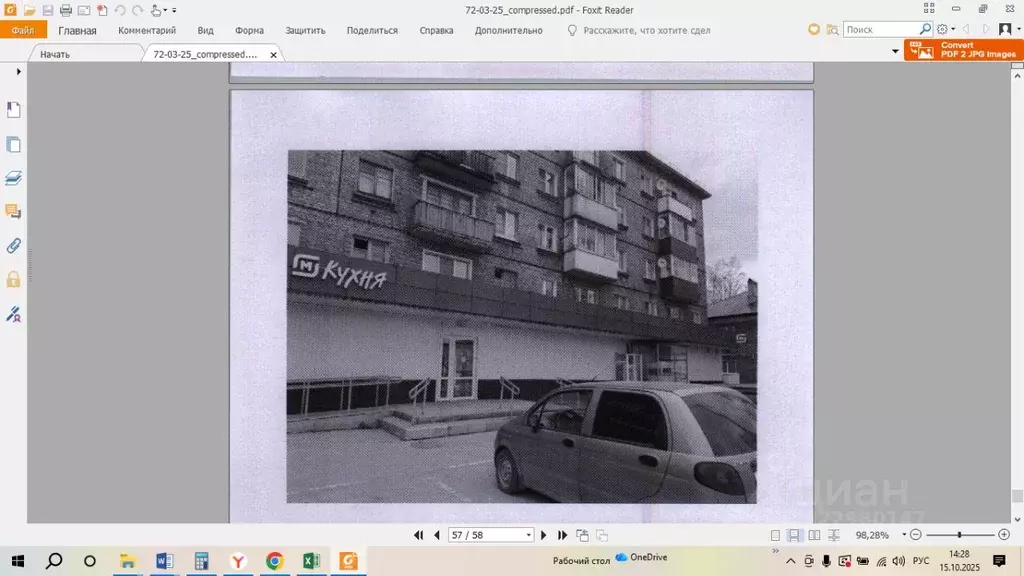
Task: Open the Security lock panel
Action: pyautogui.click(x=14, y=279)
